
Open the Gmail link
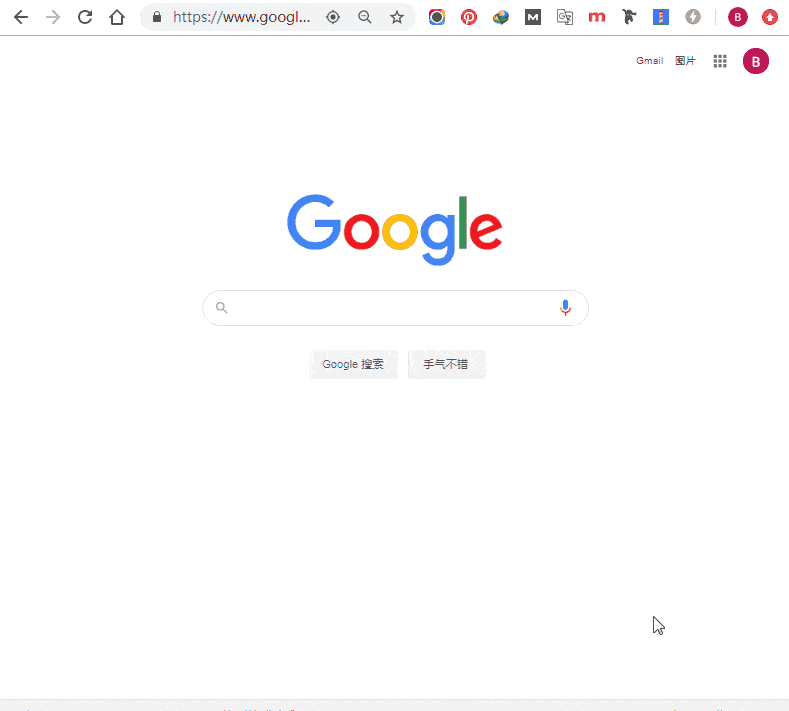[649, 61]
